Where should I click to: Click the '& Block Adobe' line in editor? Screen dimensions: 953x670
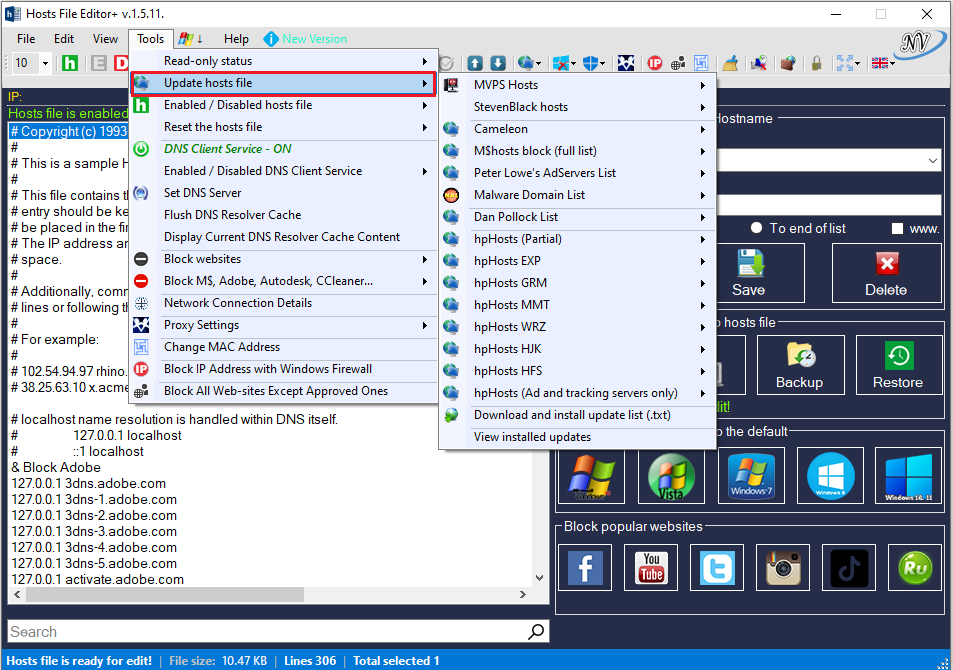pyautogui.click(x=56, y=468)
